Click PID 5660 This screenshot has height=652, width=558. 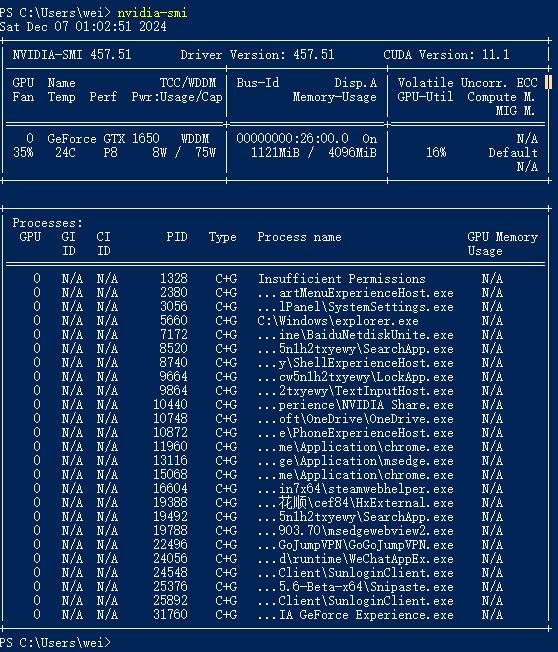(x=173, y=321)
